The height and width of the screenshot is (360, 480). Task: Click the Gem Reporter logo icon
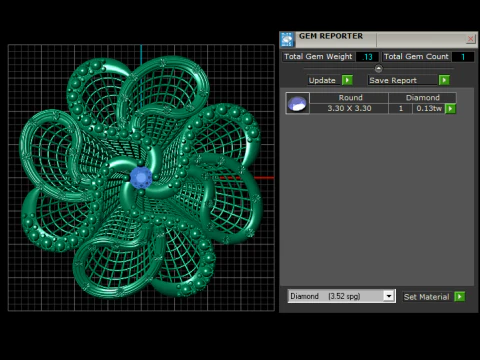point(287,40)
